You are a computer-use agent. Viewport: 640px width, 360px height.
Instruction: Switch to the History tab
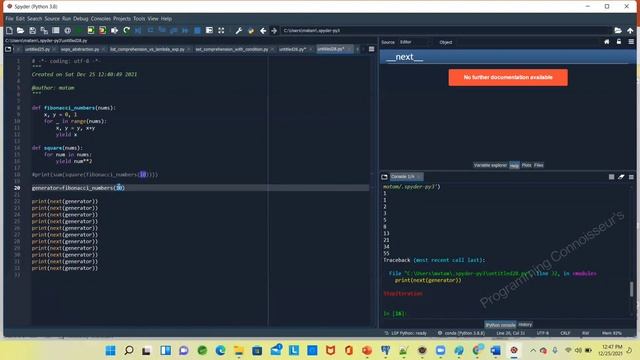coord(525,324)
